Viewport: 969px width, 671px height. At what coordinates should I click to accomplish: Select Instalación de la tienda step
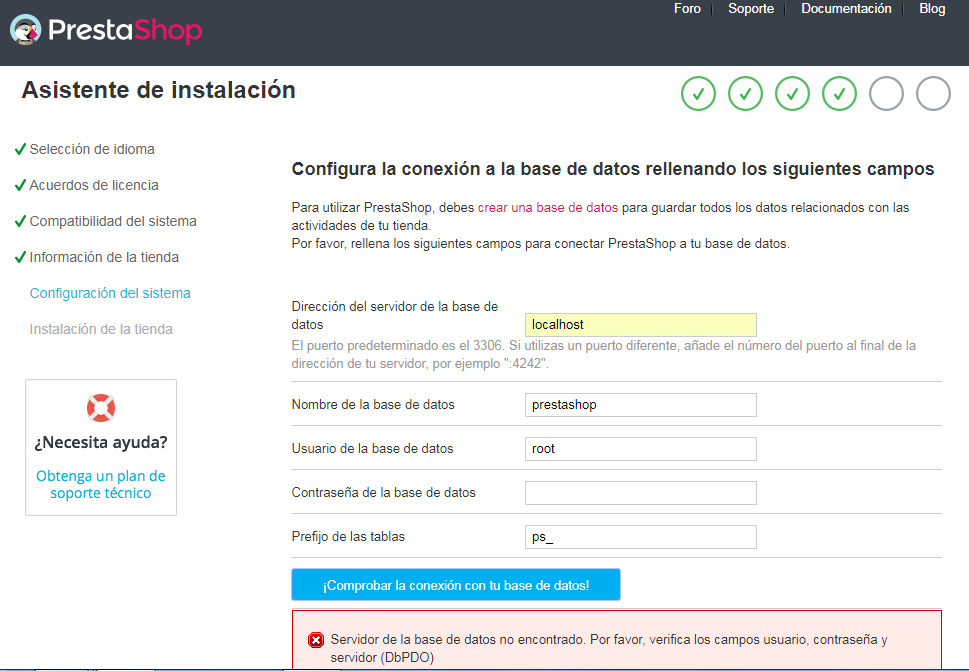pos(101,329)
